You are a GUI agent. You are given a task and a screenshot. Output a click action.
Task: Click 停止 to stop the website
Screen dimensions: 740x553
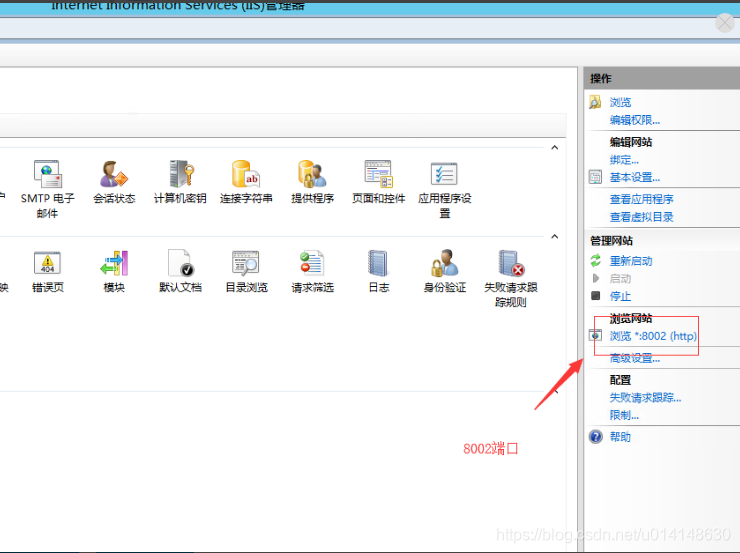pos(620,296)
